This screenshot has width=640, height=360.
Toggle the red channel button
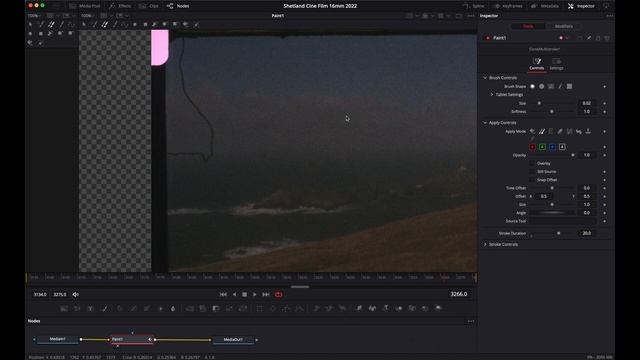[x=532, y=147]
